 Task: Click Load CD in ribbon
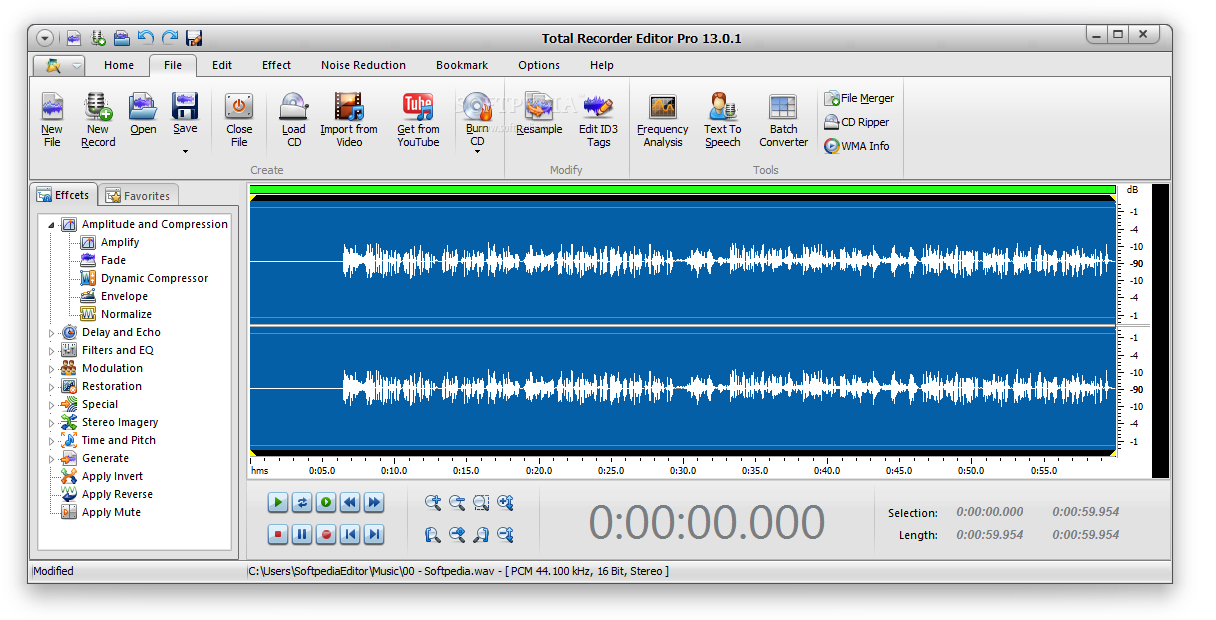(294, 120)
